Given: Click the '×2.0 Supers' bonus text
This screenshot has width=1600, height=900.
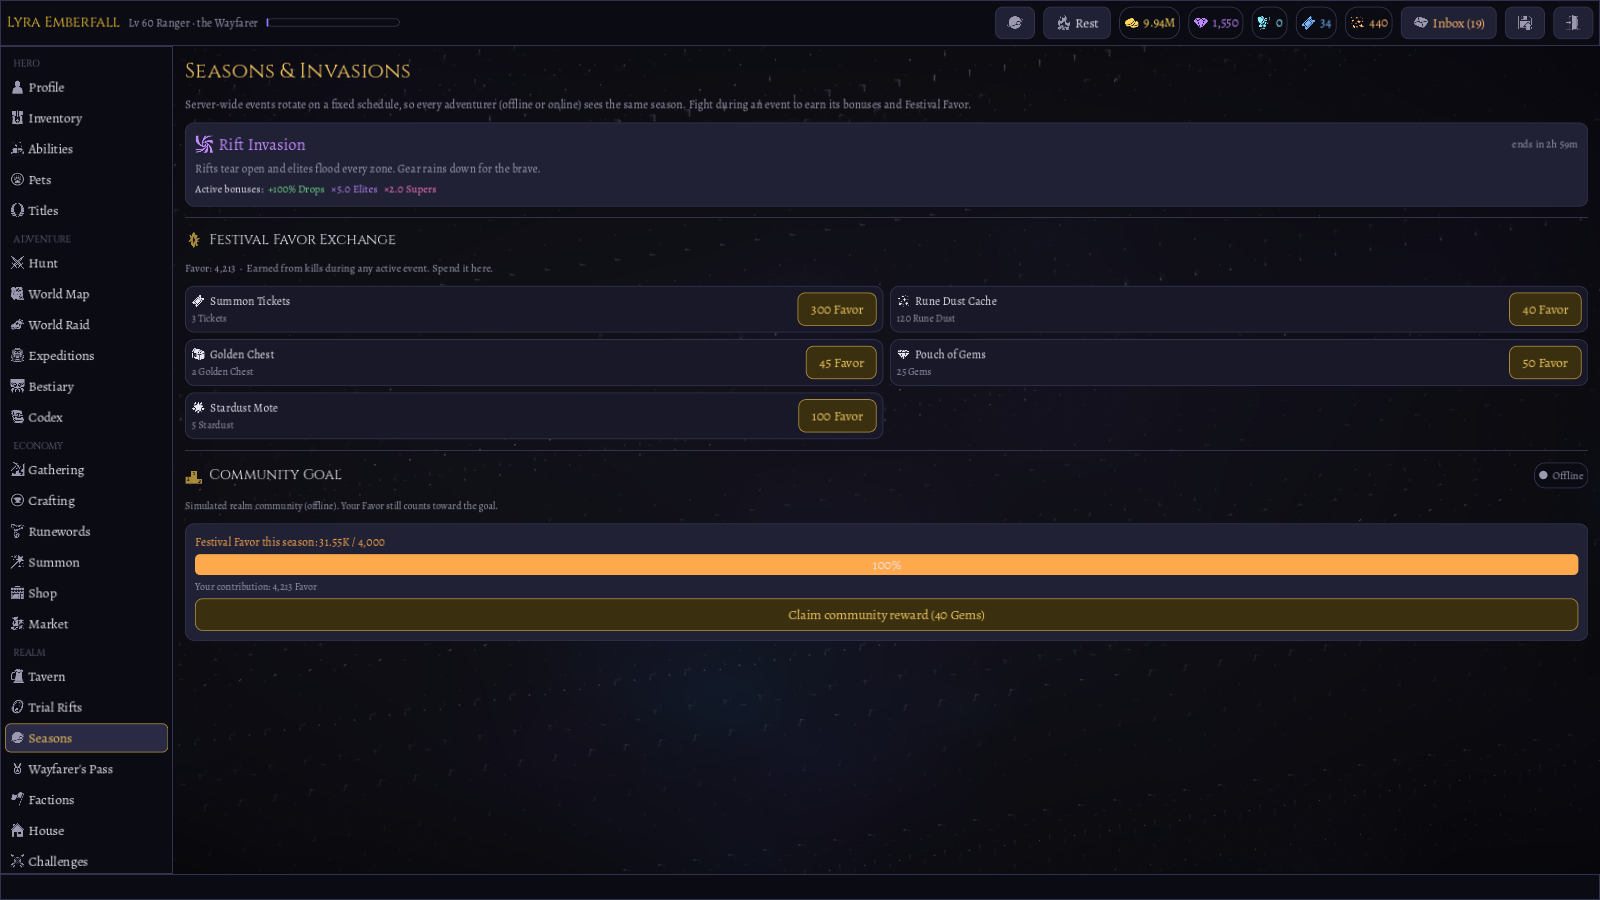Looking at the screenshot, I should (410, 189).
